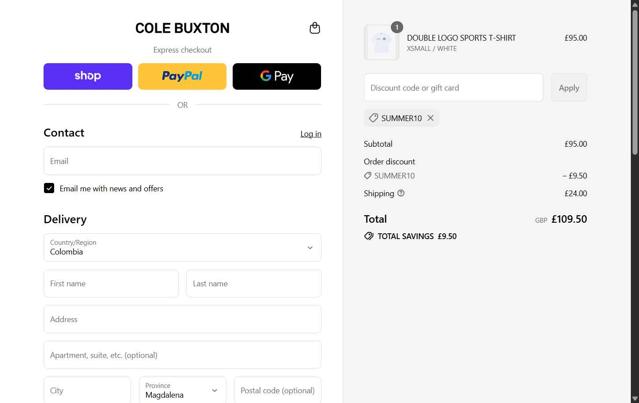Open the shopping bag cart icon
This screenshot has width=639, height=403.
(315, 28)
